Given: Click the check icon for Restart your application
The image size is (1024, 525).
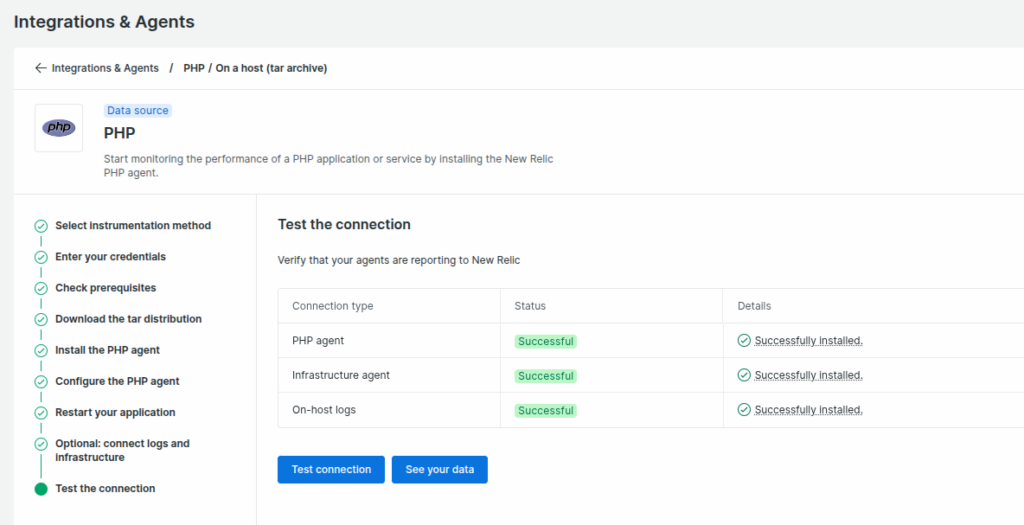Looking at the screenshot, I should click(x=41, y=413).
